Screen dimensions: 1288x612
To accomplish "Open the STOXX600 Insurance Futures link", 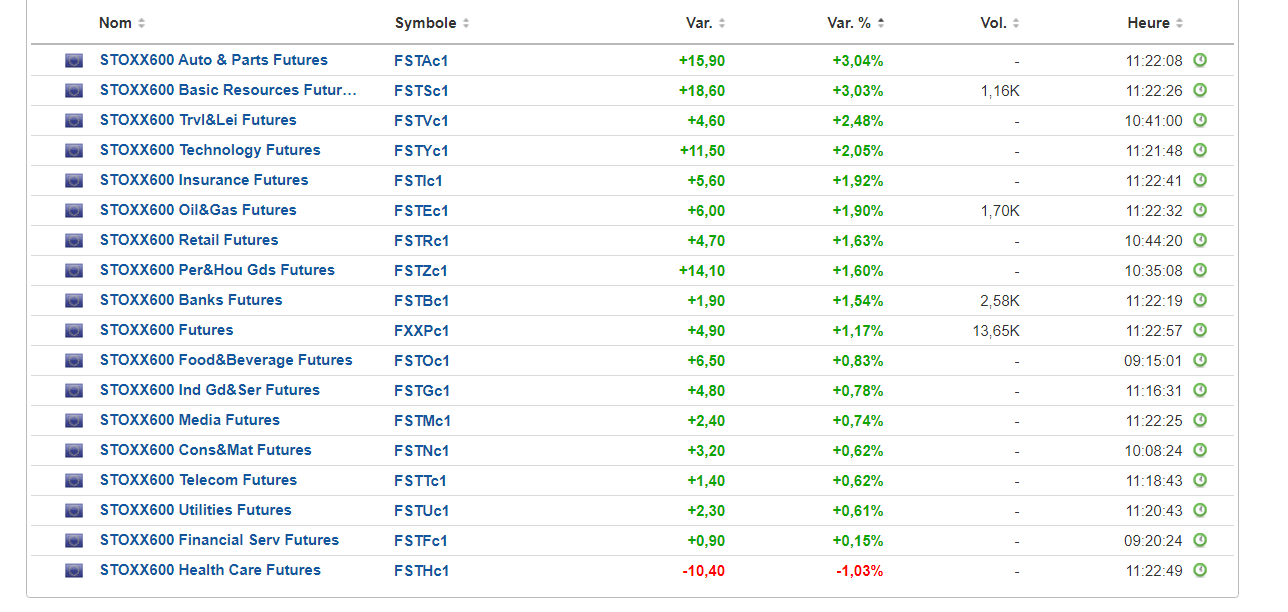I will click(x=204, y=180).
